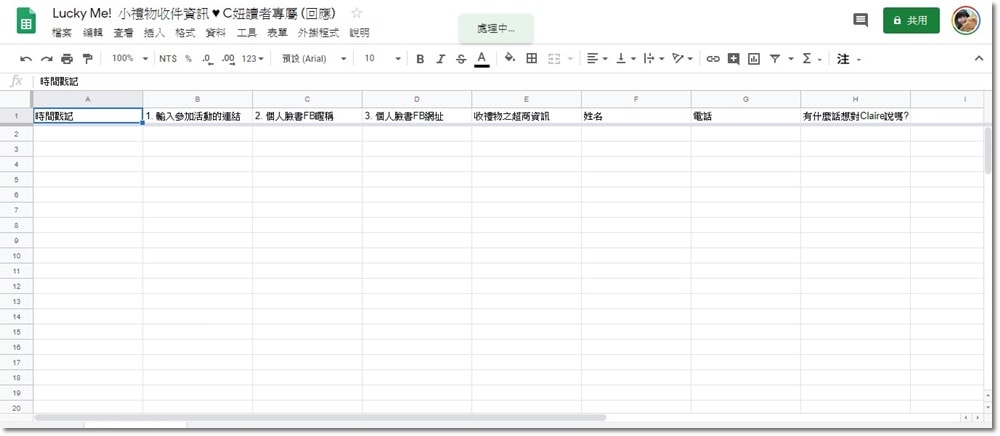This screenshot has height=436, width=1000.
Task: Click the borders icon
Action: (531, 59)
